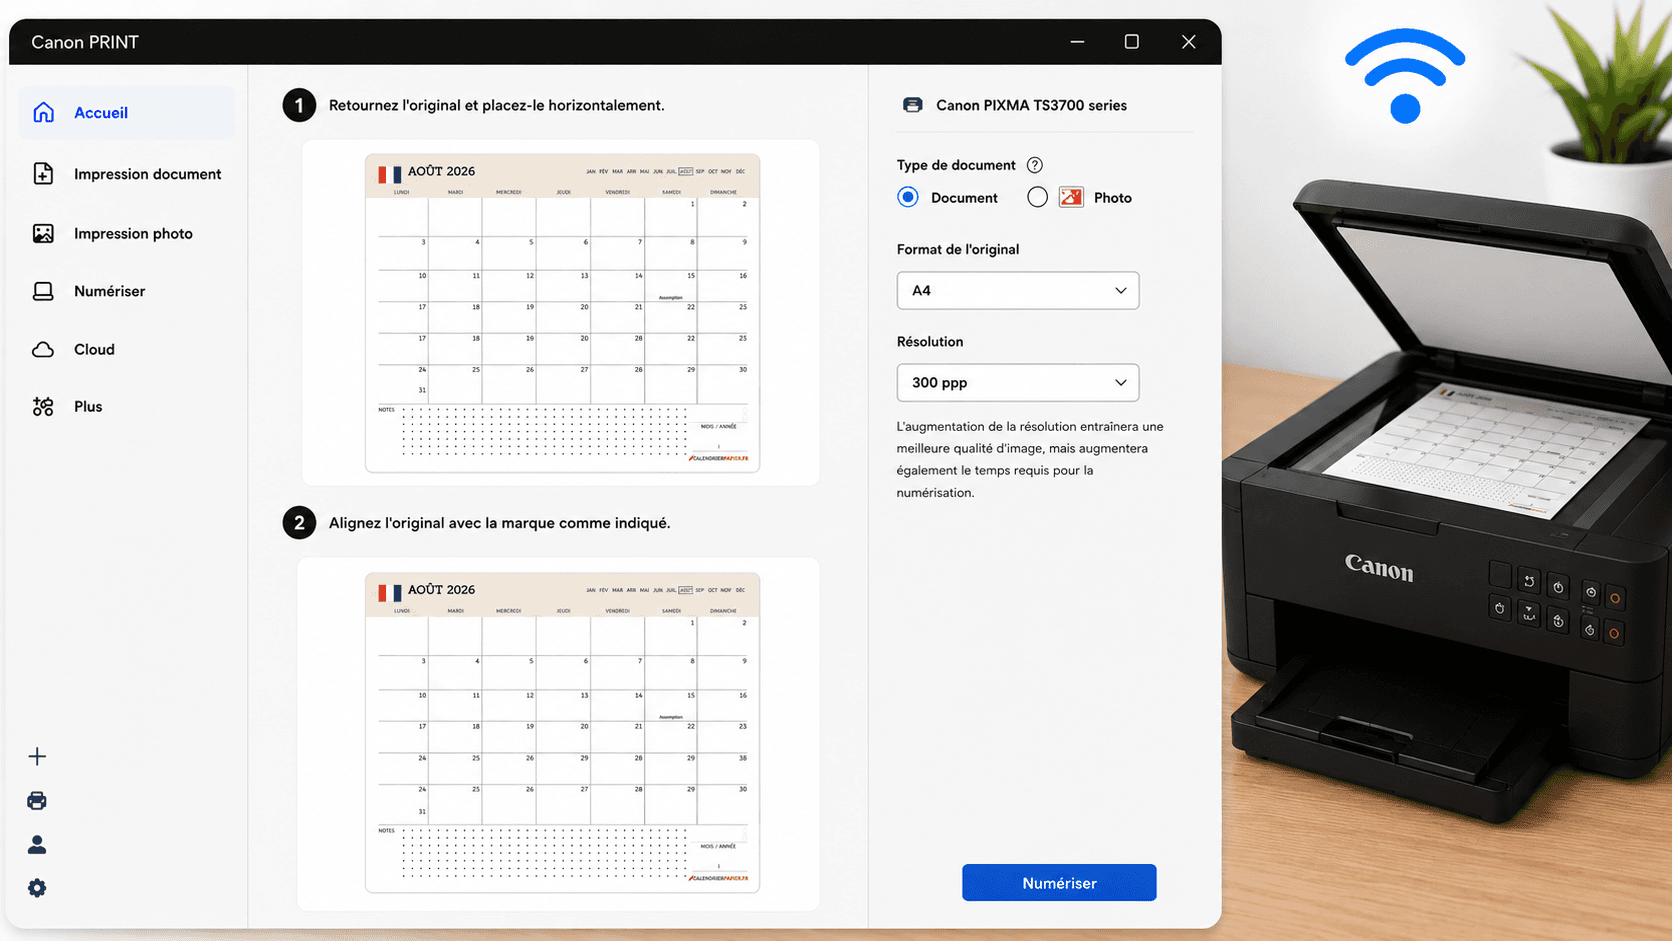Open the Résolution 300 ppp dropdown

coord(1018,382)
